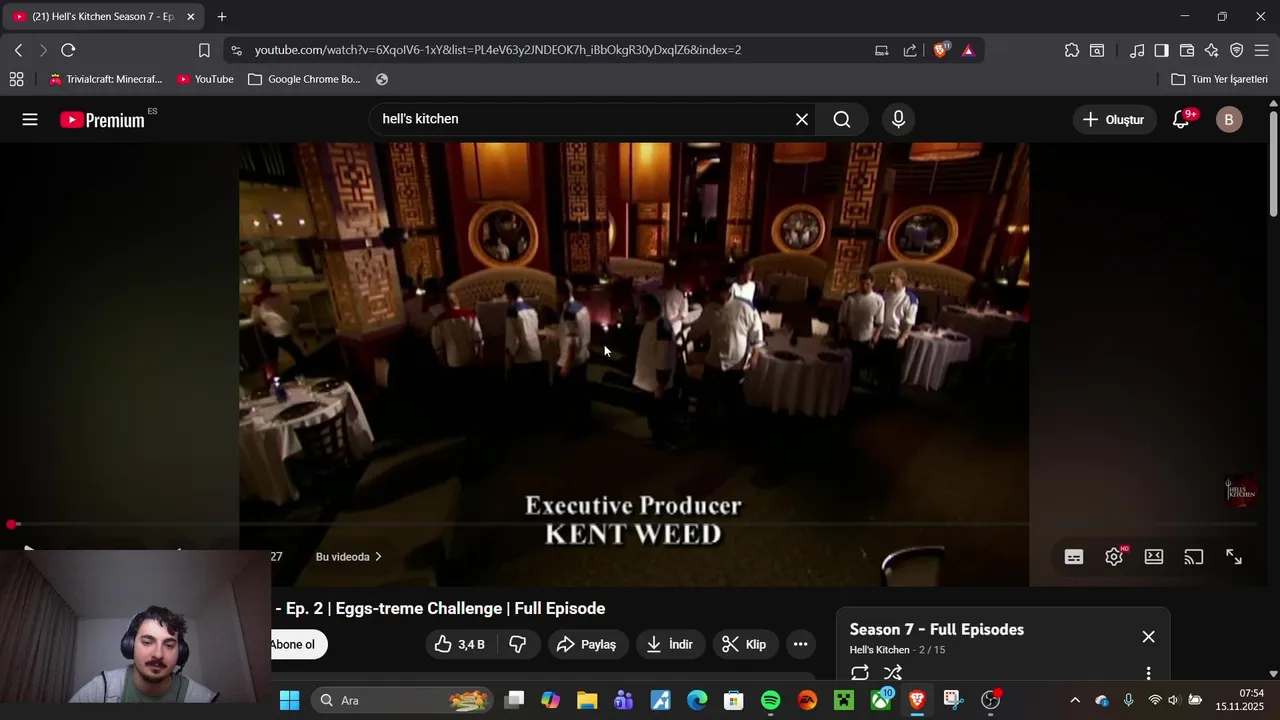The height and width of the screenshot is (720, 1280).
Task: Open Brave Wallet icon
Action: (1187, 50)
